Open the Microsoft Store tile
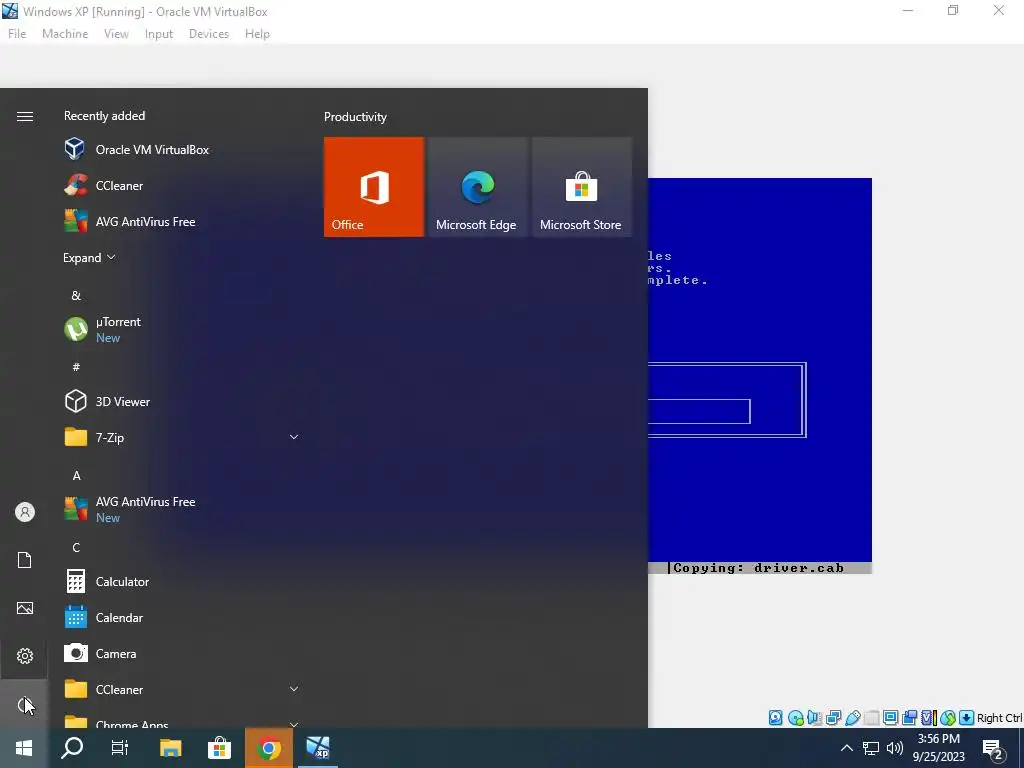1024x768 pixels. [581, 187]
